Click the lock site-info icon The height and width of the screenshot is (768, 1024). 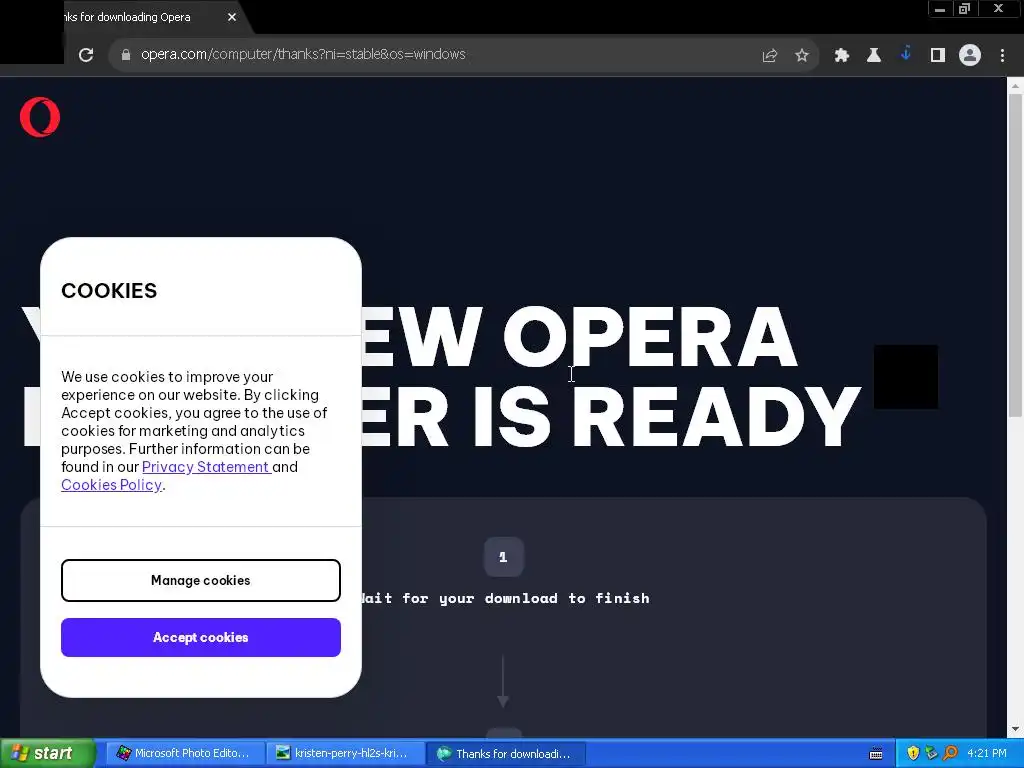pos(126,55)
